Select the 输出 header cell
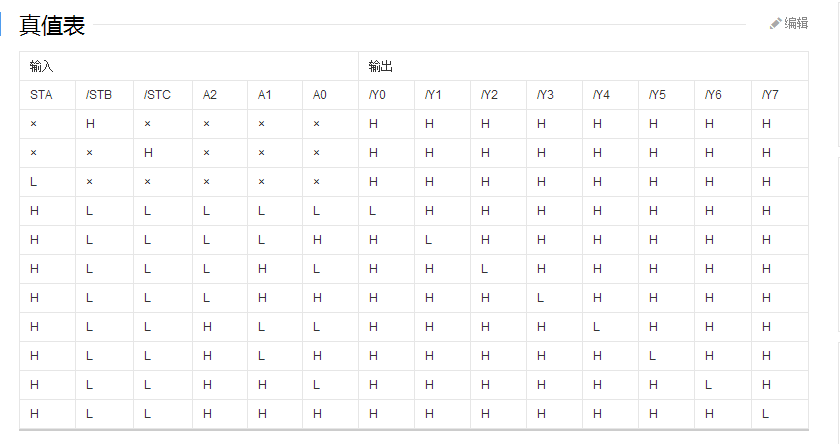 380,66
